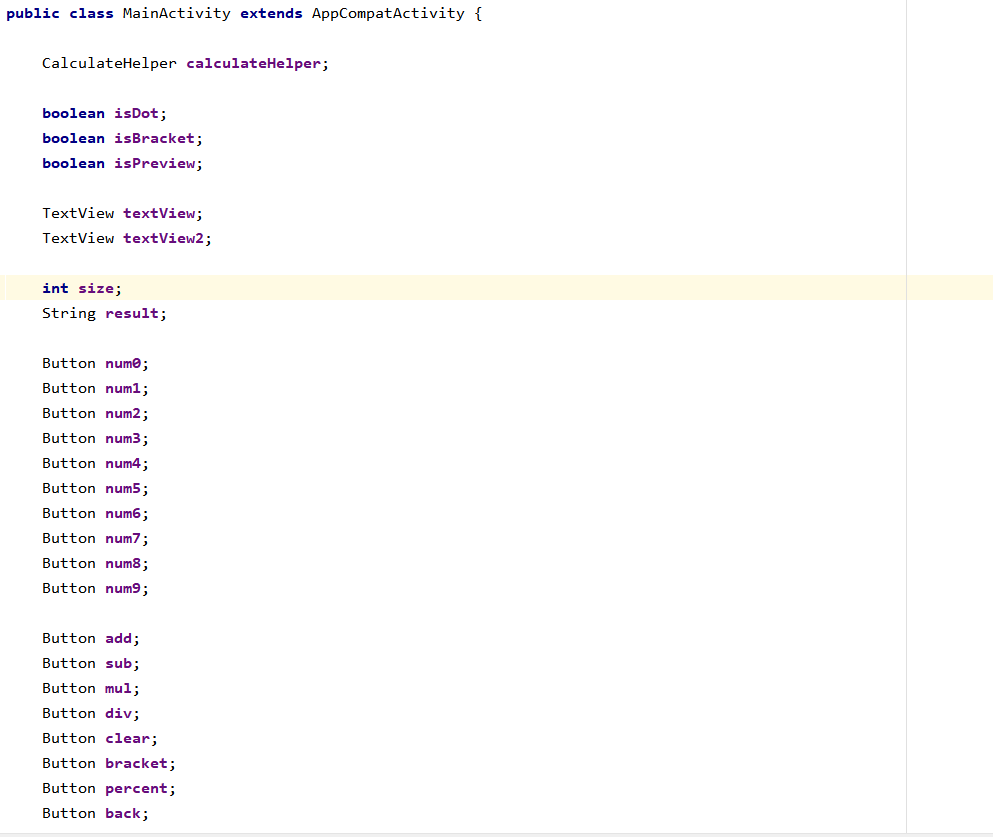The image size is (993, 837).
Task: Click the isPreview boolean field
Action: click(x=155, y=163)
